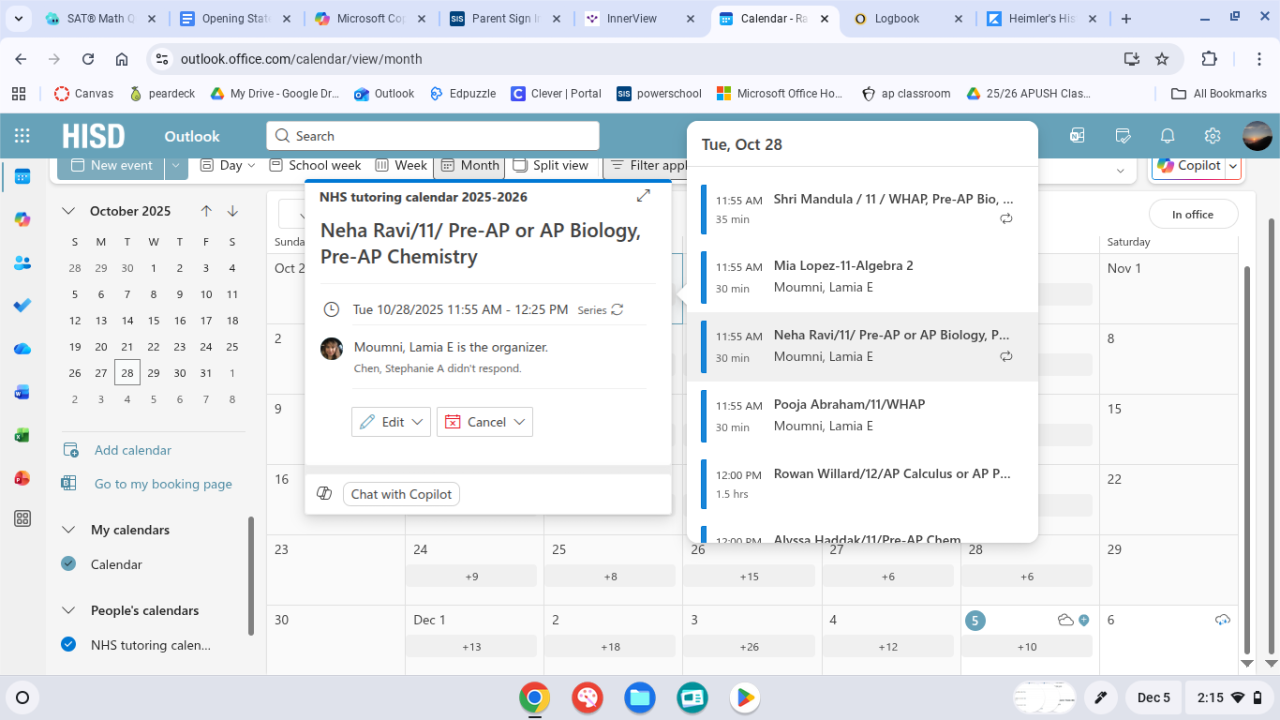This screenshot has width=1280, height=720.
Task: Open the notifications bell
Action: [x=1167, y=136]
